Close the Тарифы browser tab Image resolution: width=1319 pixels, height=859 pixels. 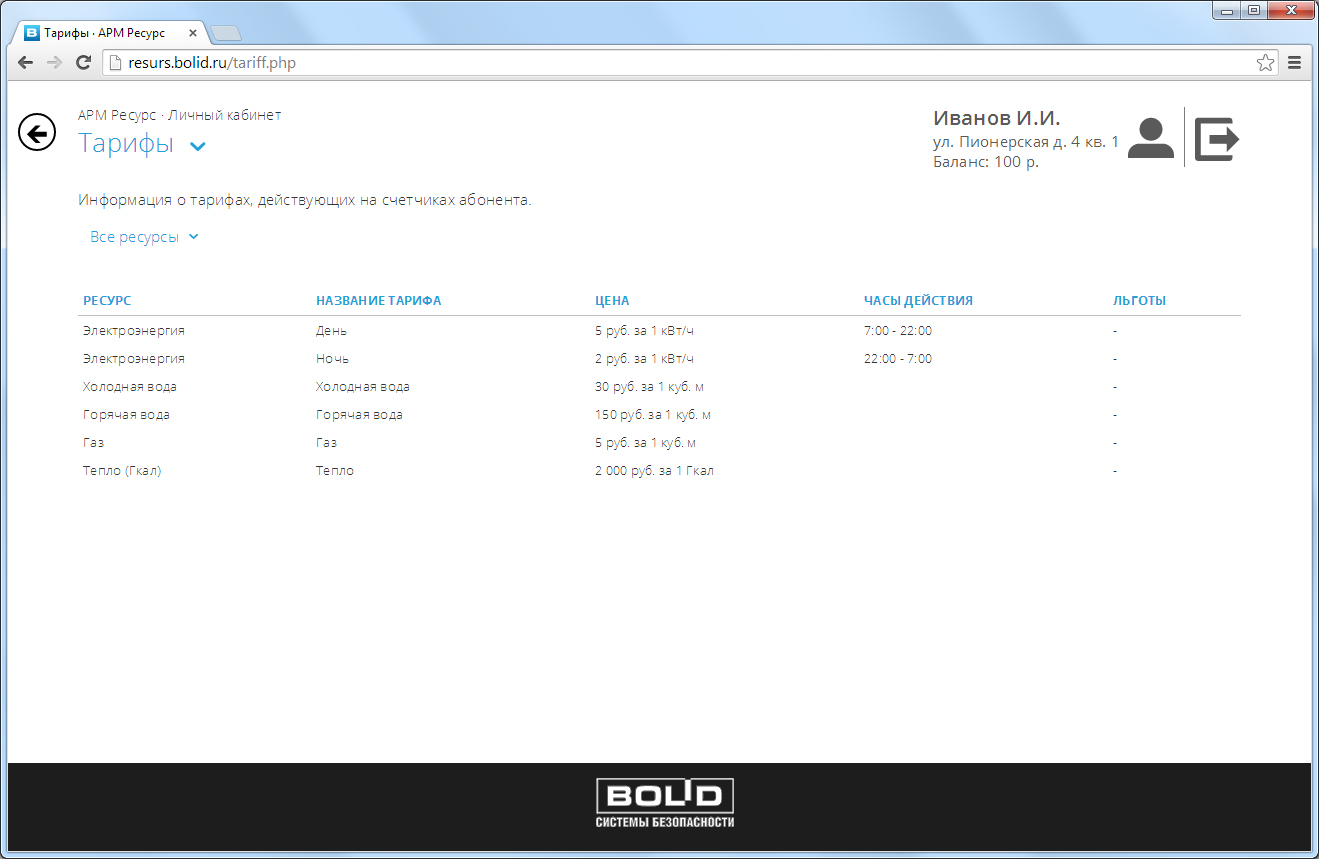point(193,33)
